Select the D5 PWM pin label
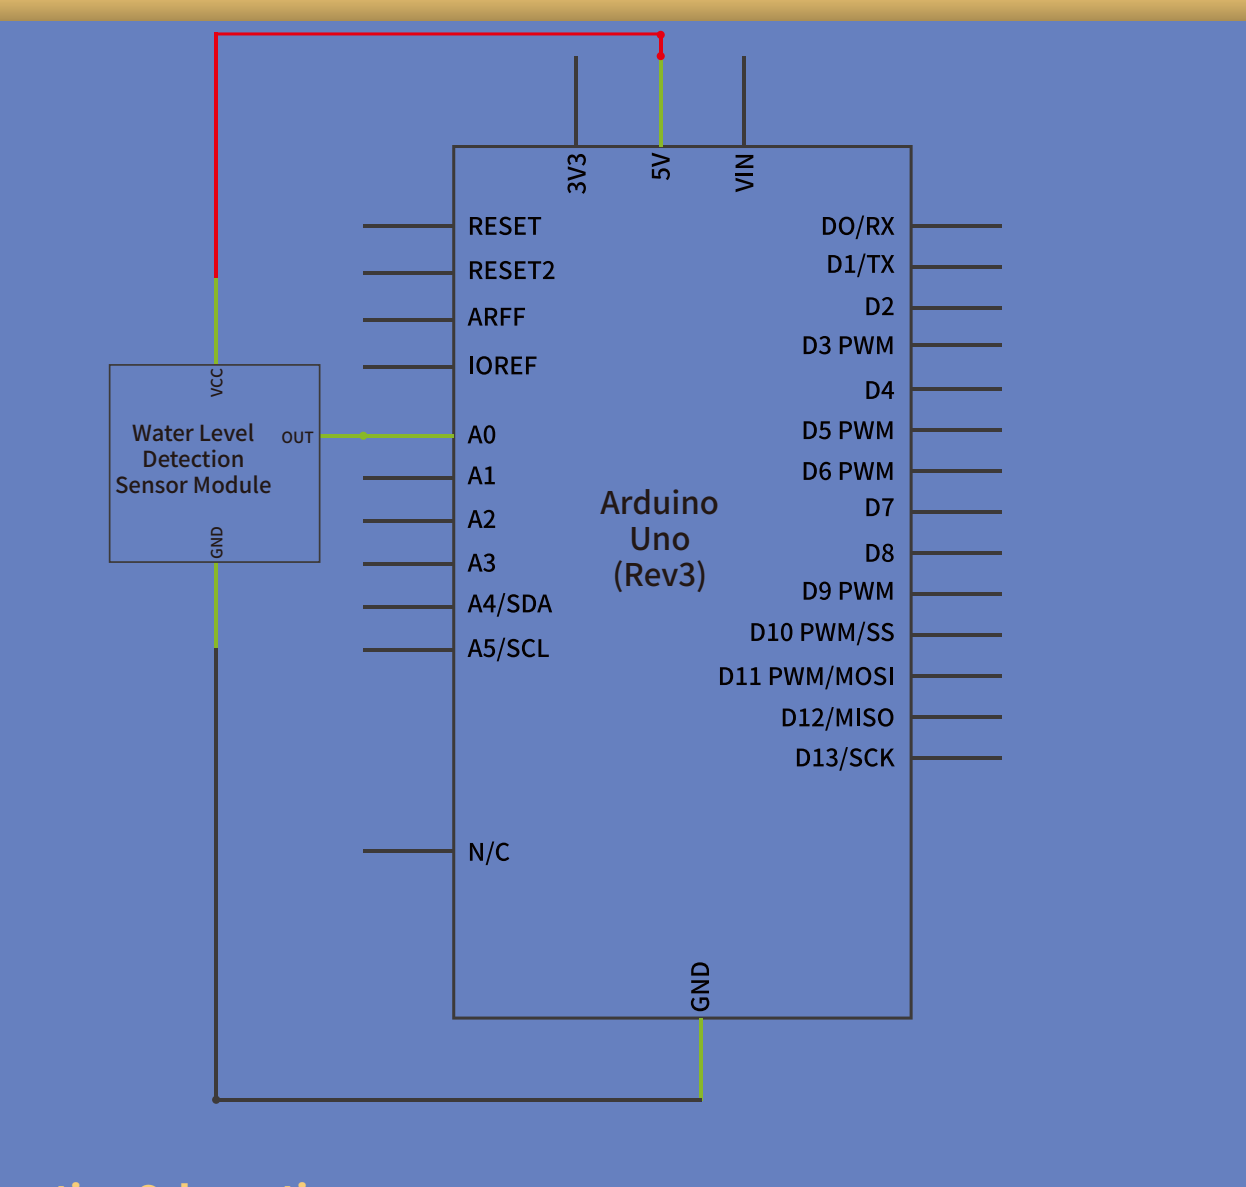Image resolution: width=1246 pixels, height=1187 pixels. [x=848, y=431]
